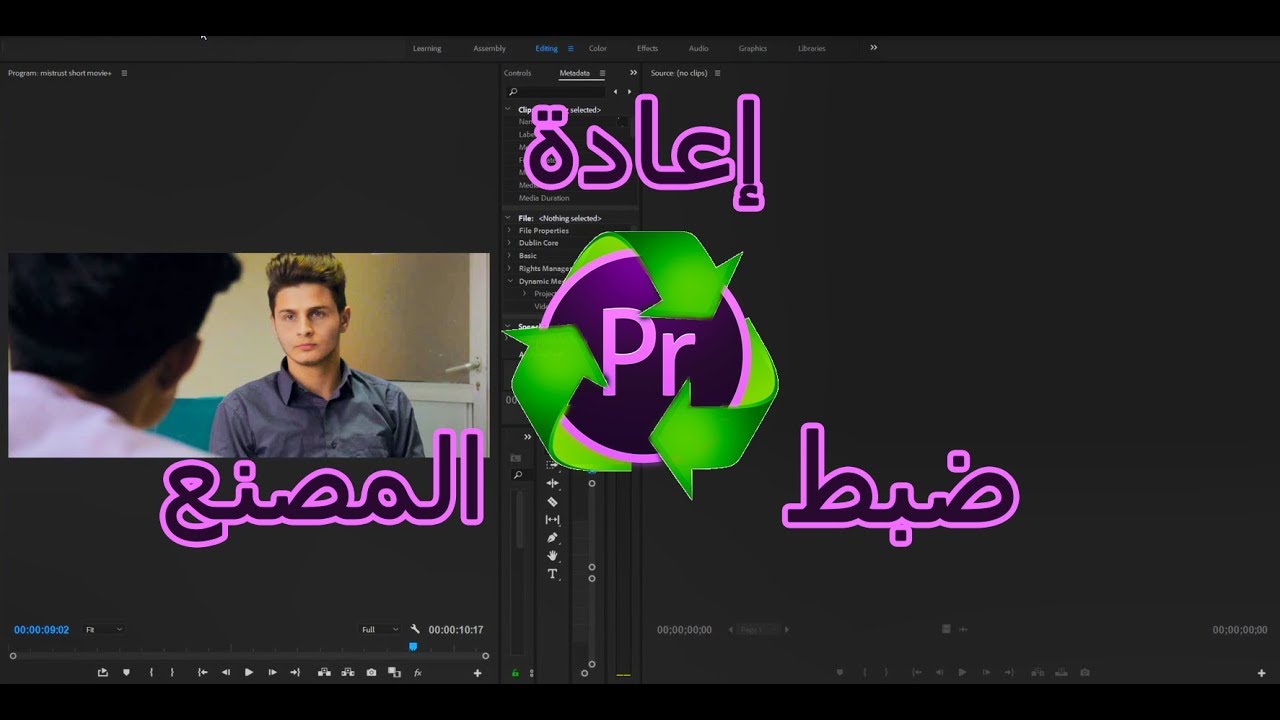Expand Dublin Core metadata group
Viewport: 1280px width, 720px height.
(509, 243)
